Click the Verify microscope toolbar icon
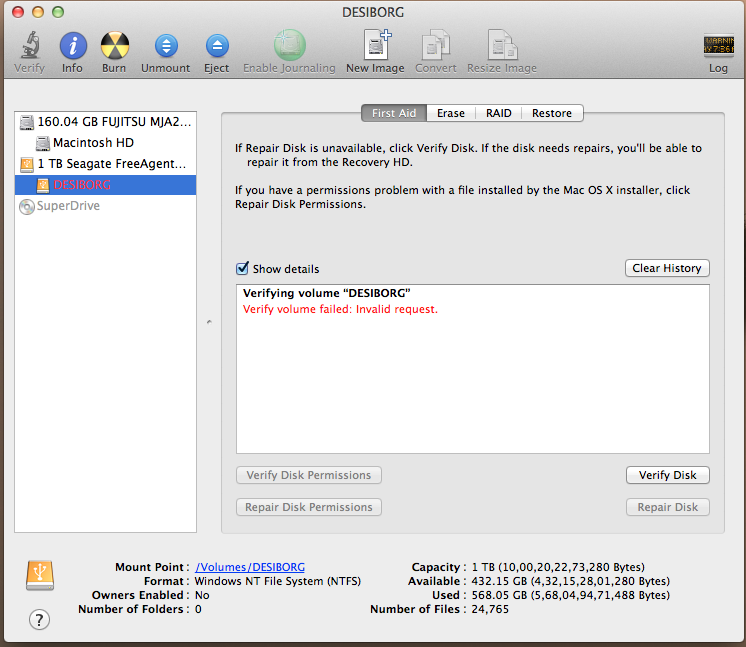 tap(30, 45)
